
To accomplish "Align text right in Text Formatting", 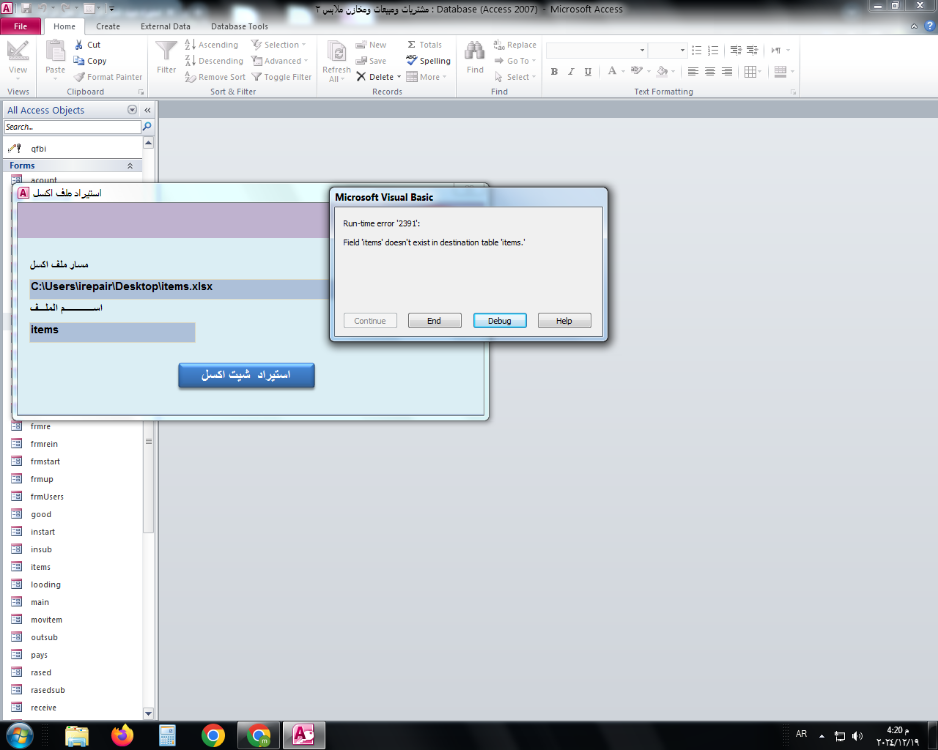I will pyautogui.click(x=726, y=72).
